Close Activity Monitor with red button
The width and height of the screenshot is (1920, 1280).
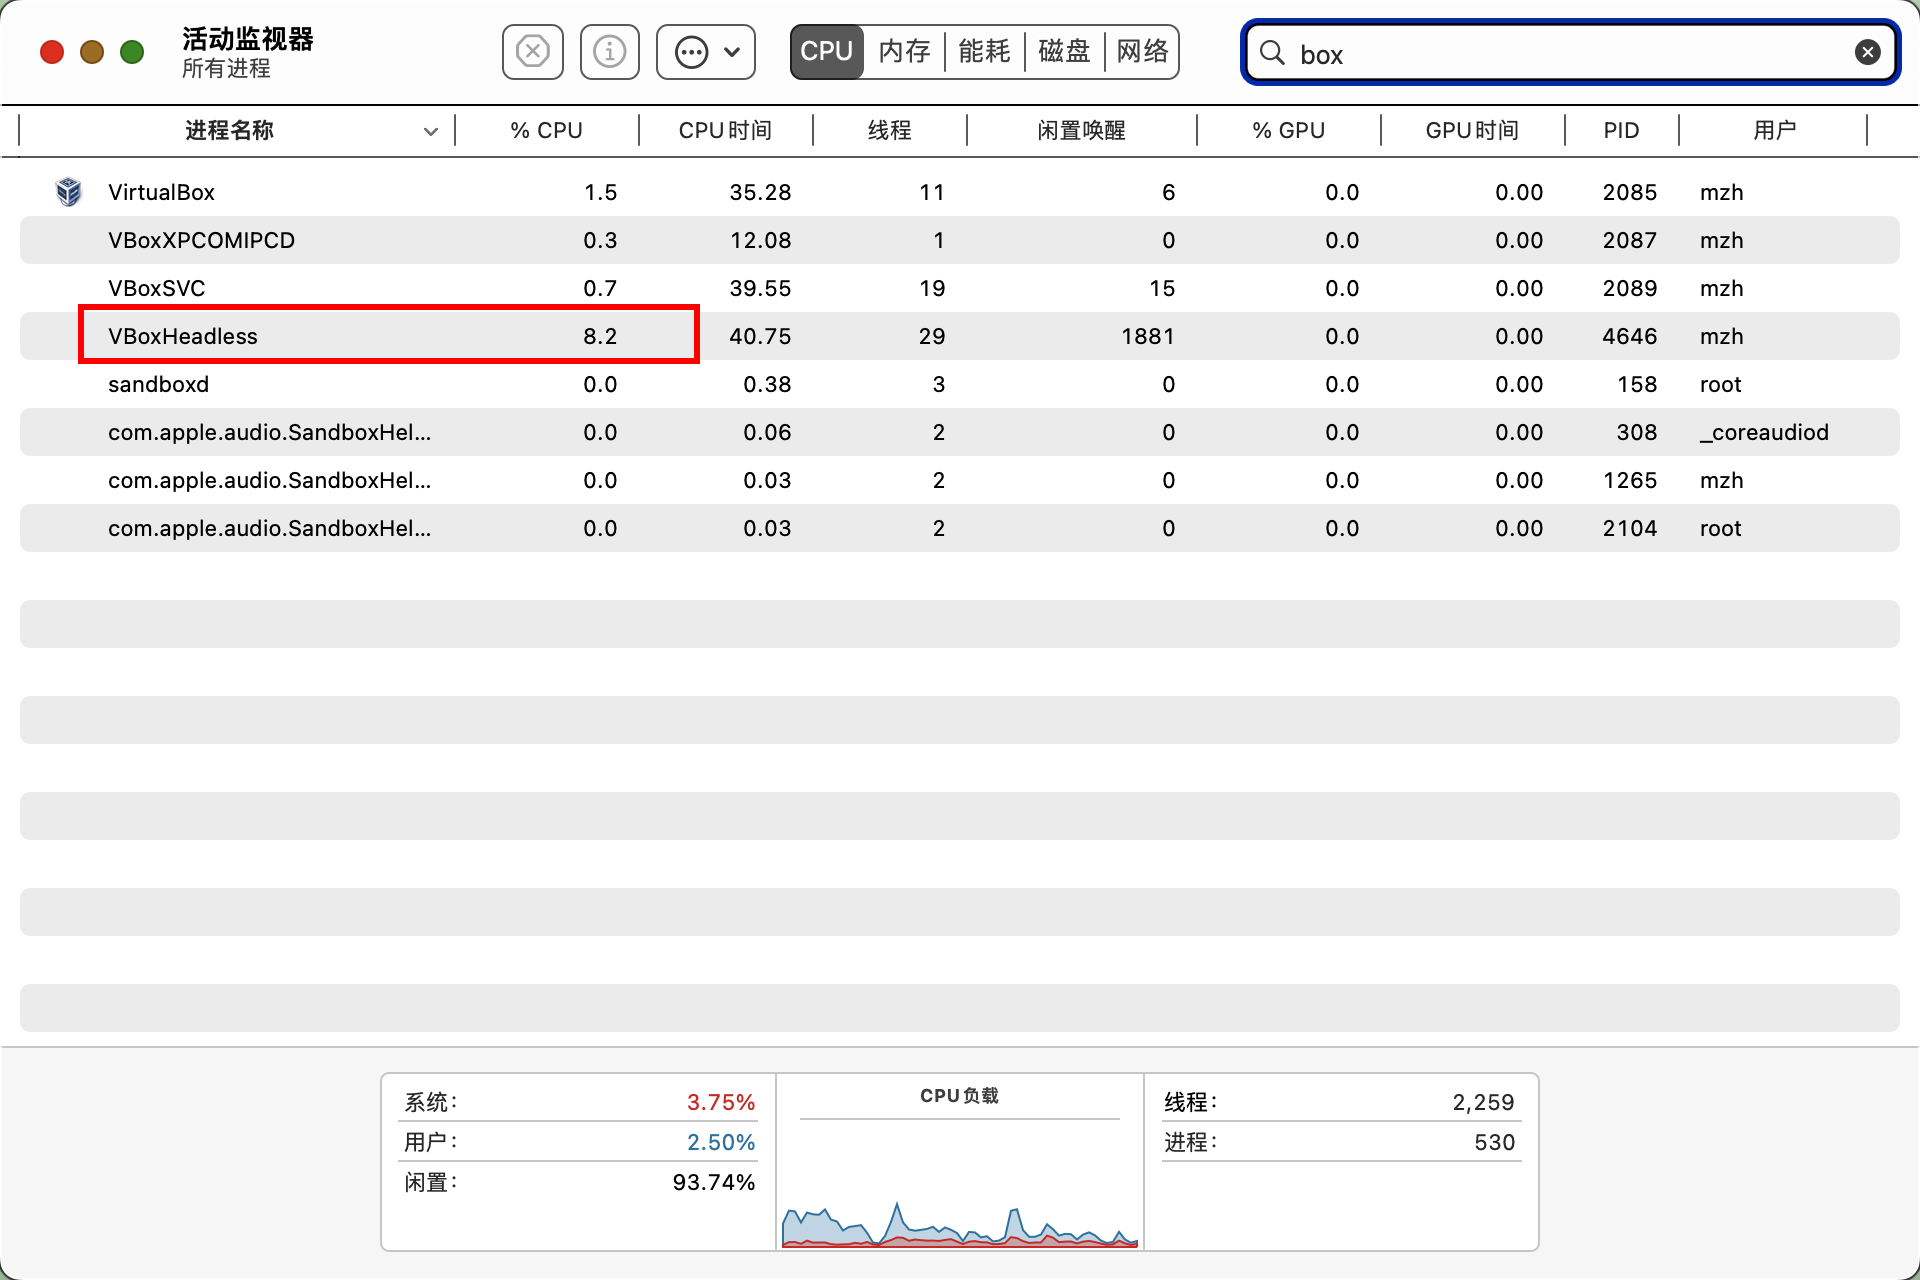coord(52,52)
